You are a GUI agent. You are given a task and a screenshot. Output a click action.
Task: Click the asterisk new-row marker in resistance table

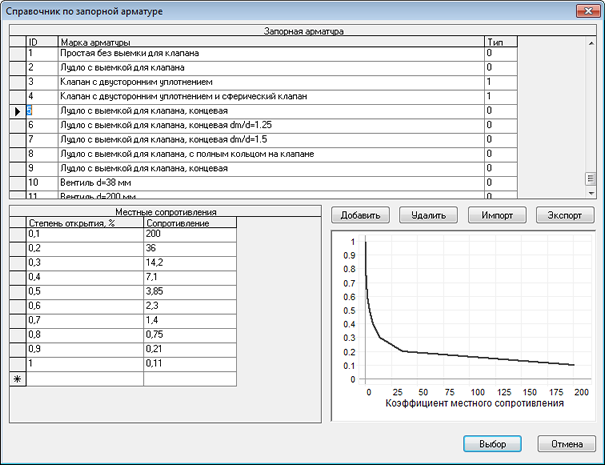tap(17, 379)
